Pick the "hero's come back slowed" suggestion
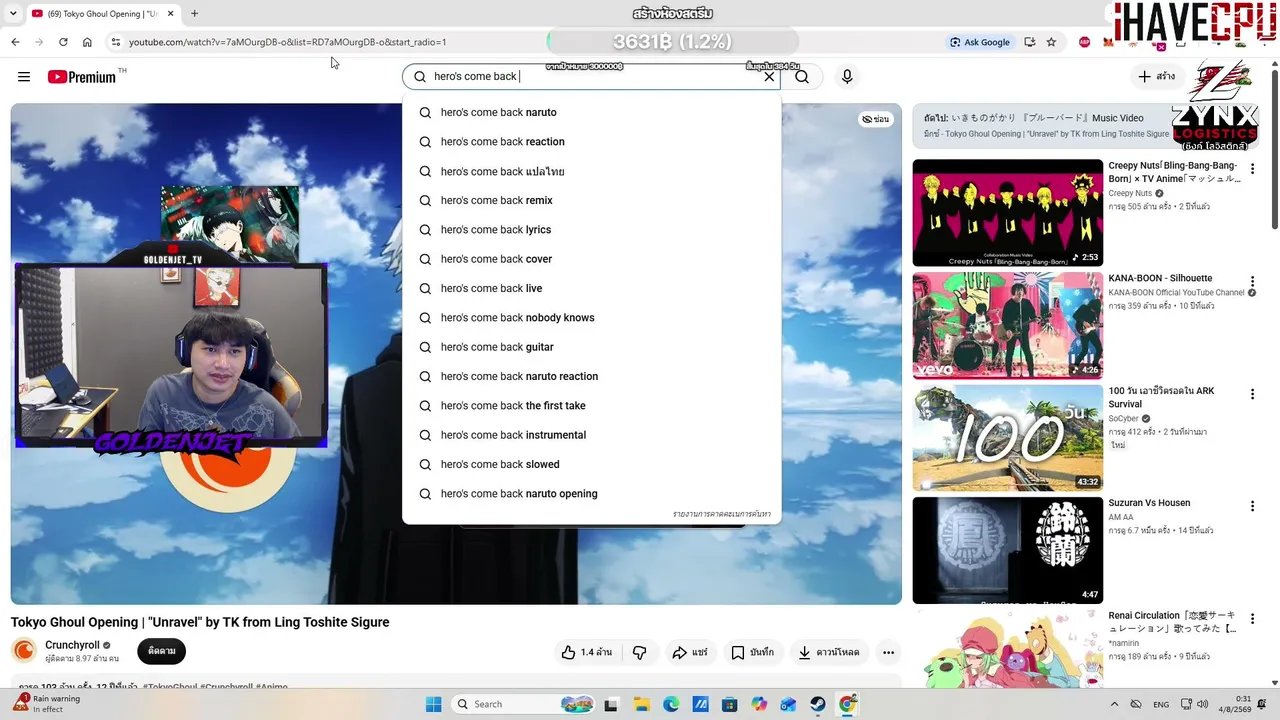Viewport: 1280px width, 720px height. coord(591,464)
